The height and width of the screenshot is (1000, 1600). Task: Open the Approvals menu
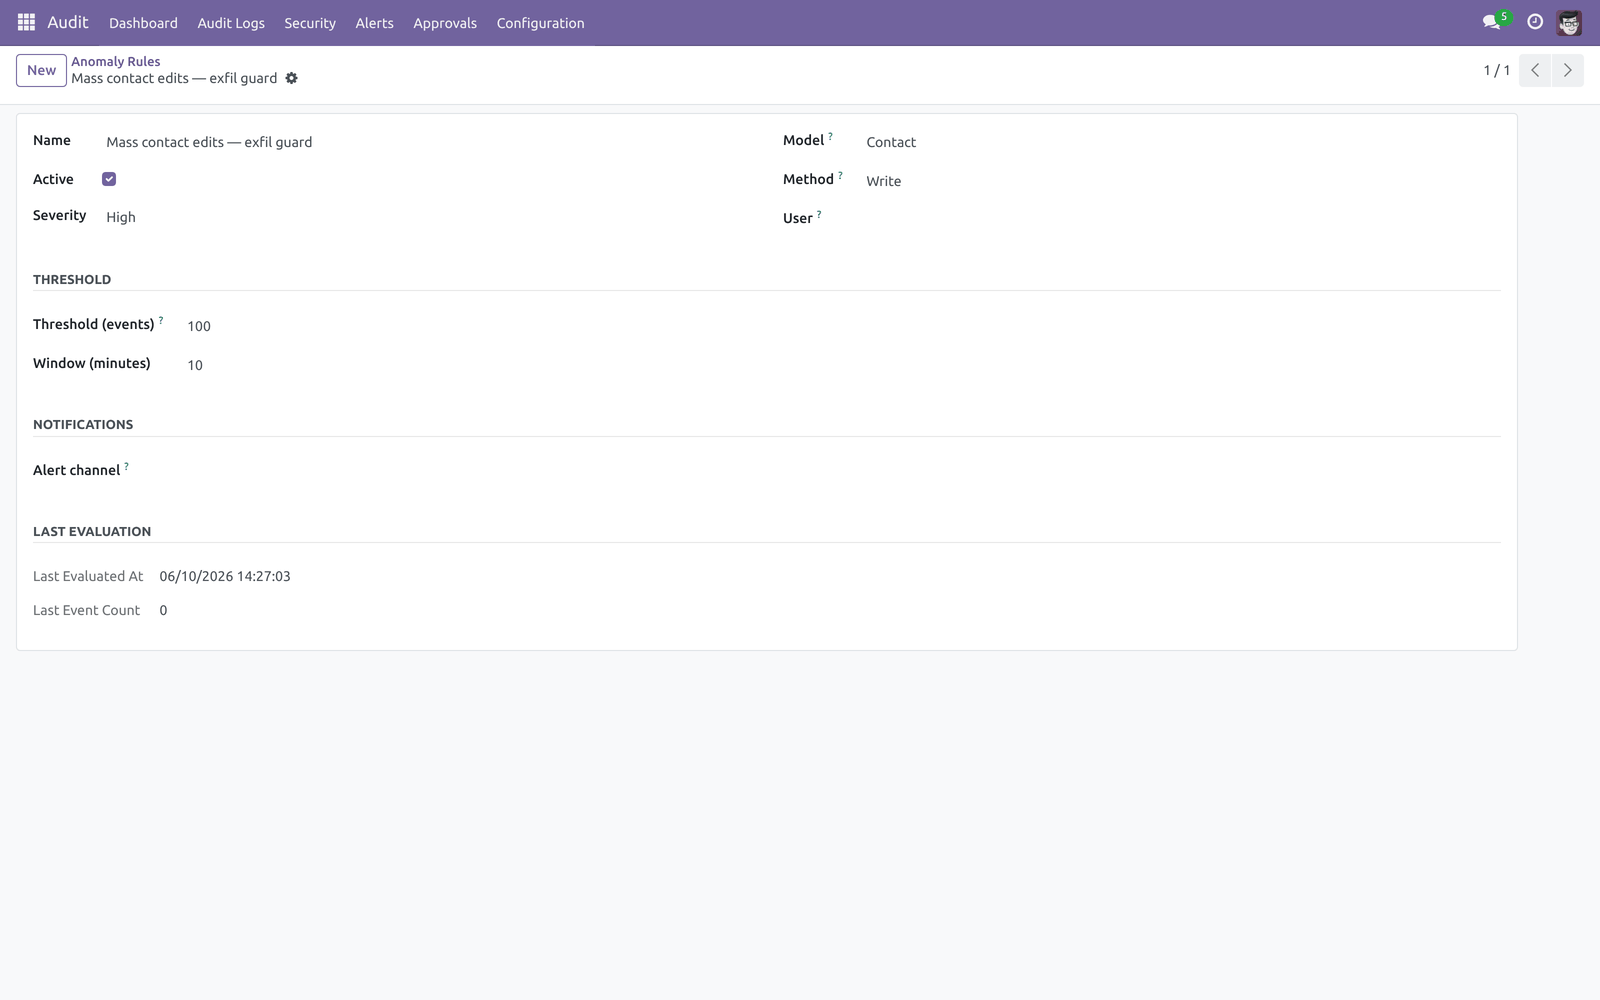(445, 23)
